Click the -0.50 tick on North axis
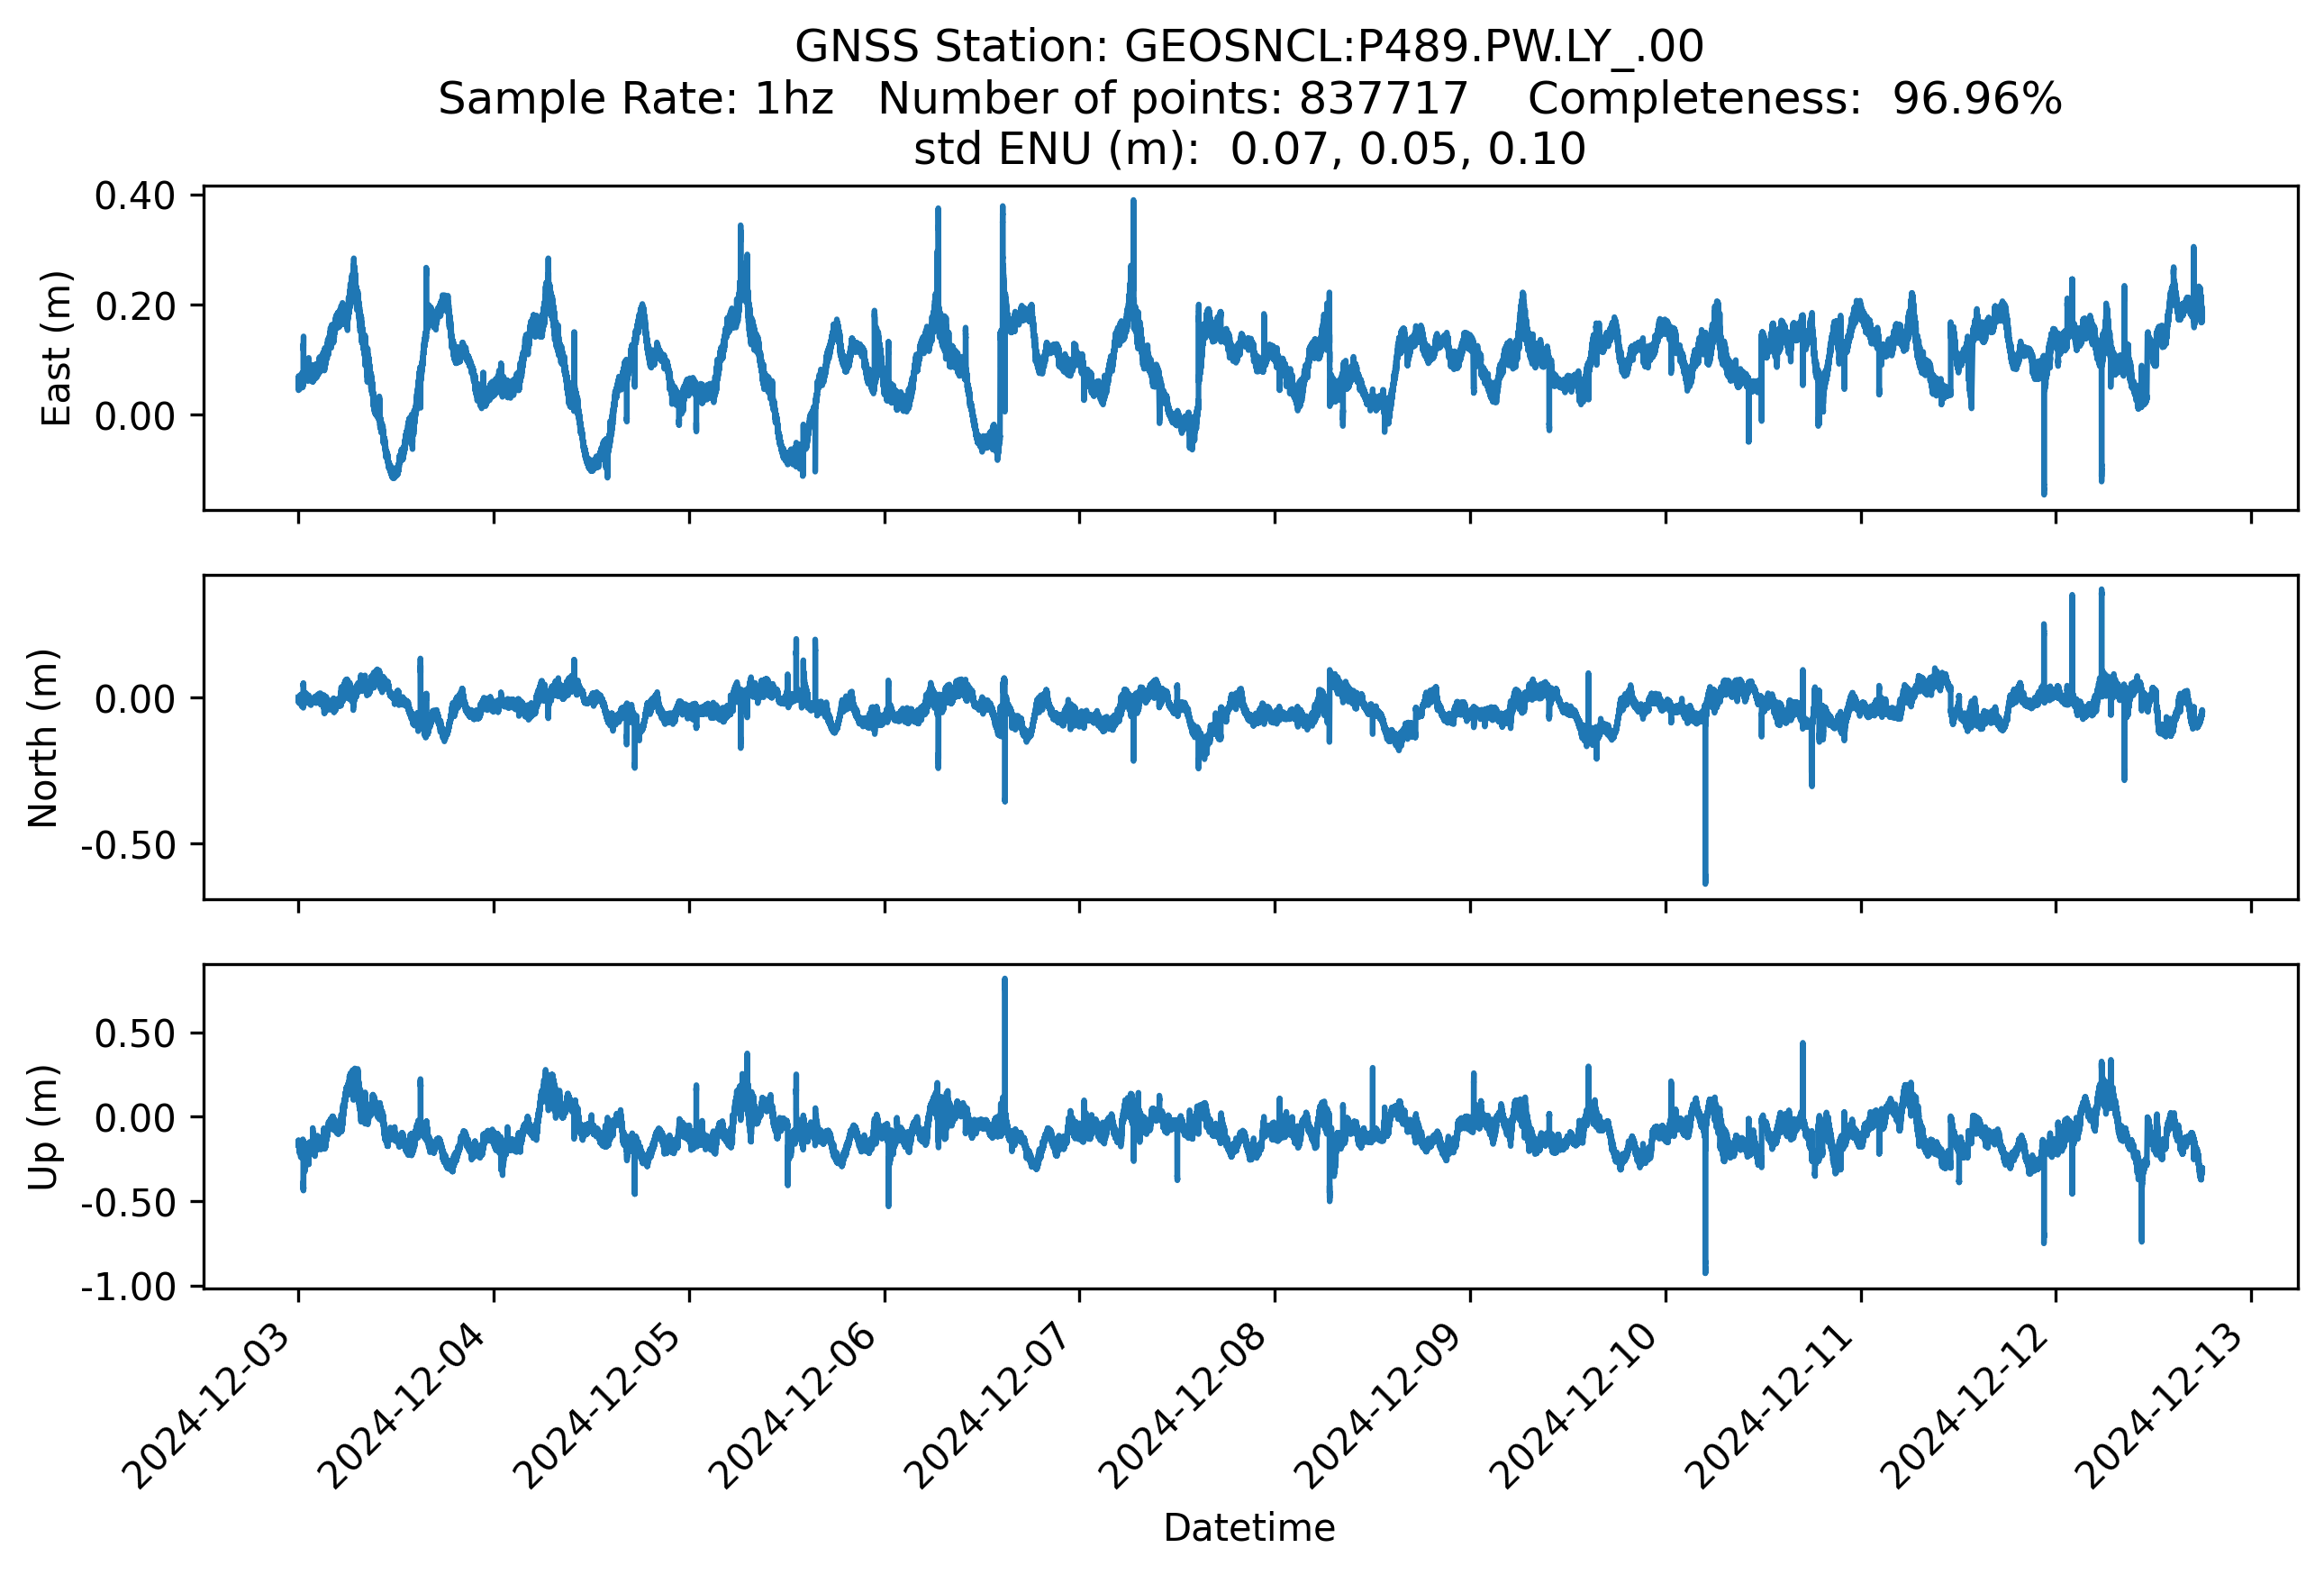Screen dimensions: 2324x1575 point(128,846)
